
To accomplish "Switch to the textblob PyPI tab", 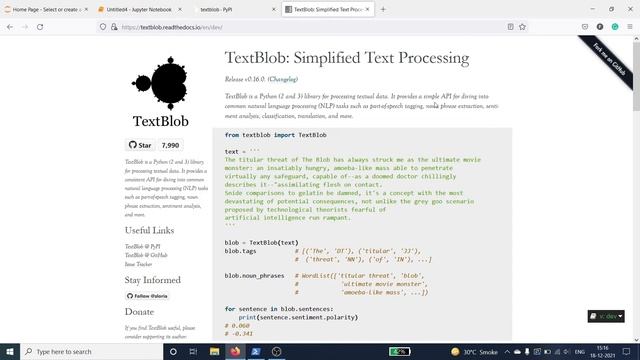I will (x=234, y=9).
